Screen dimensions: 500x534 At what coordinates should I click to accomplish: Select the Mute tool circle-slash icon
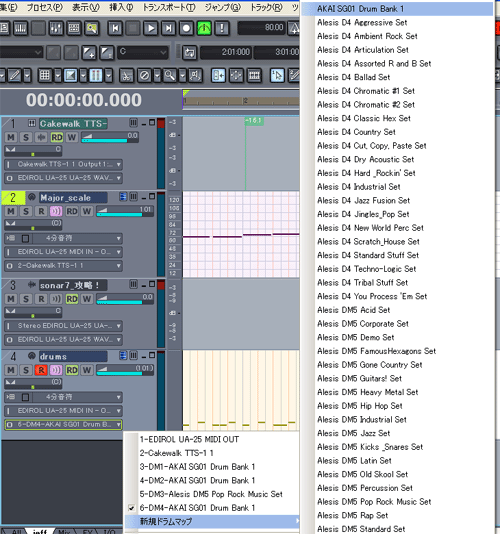pos(144,75)
